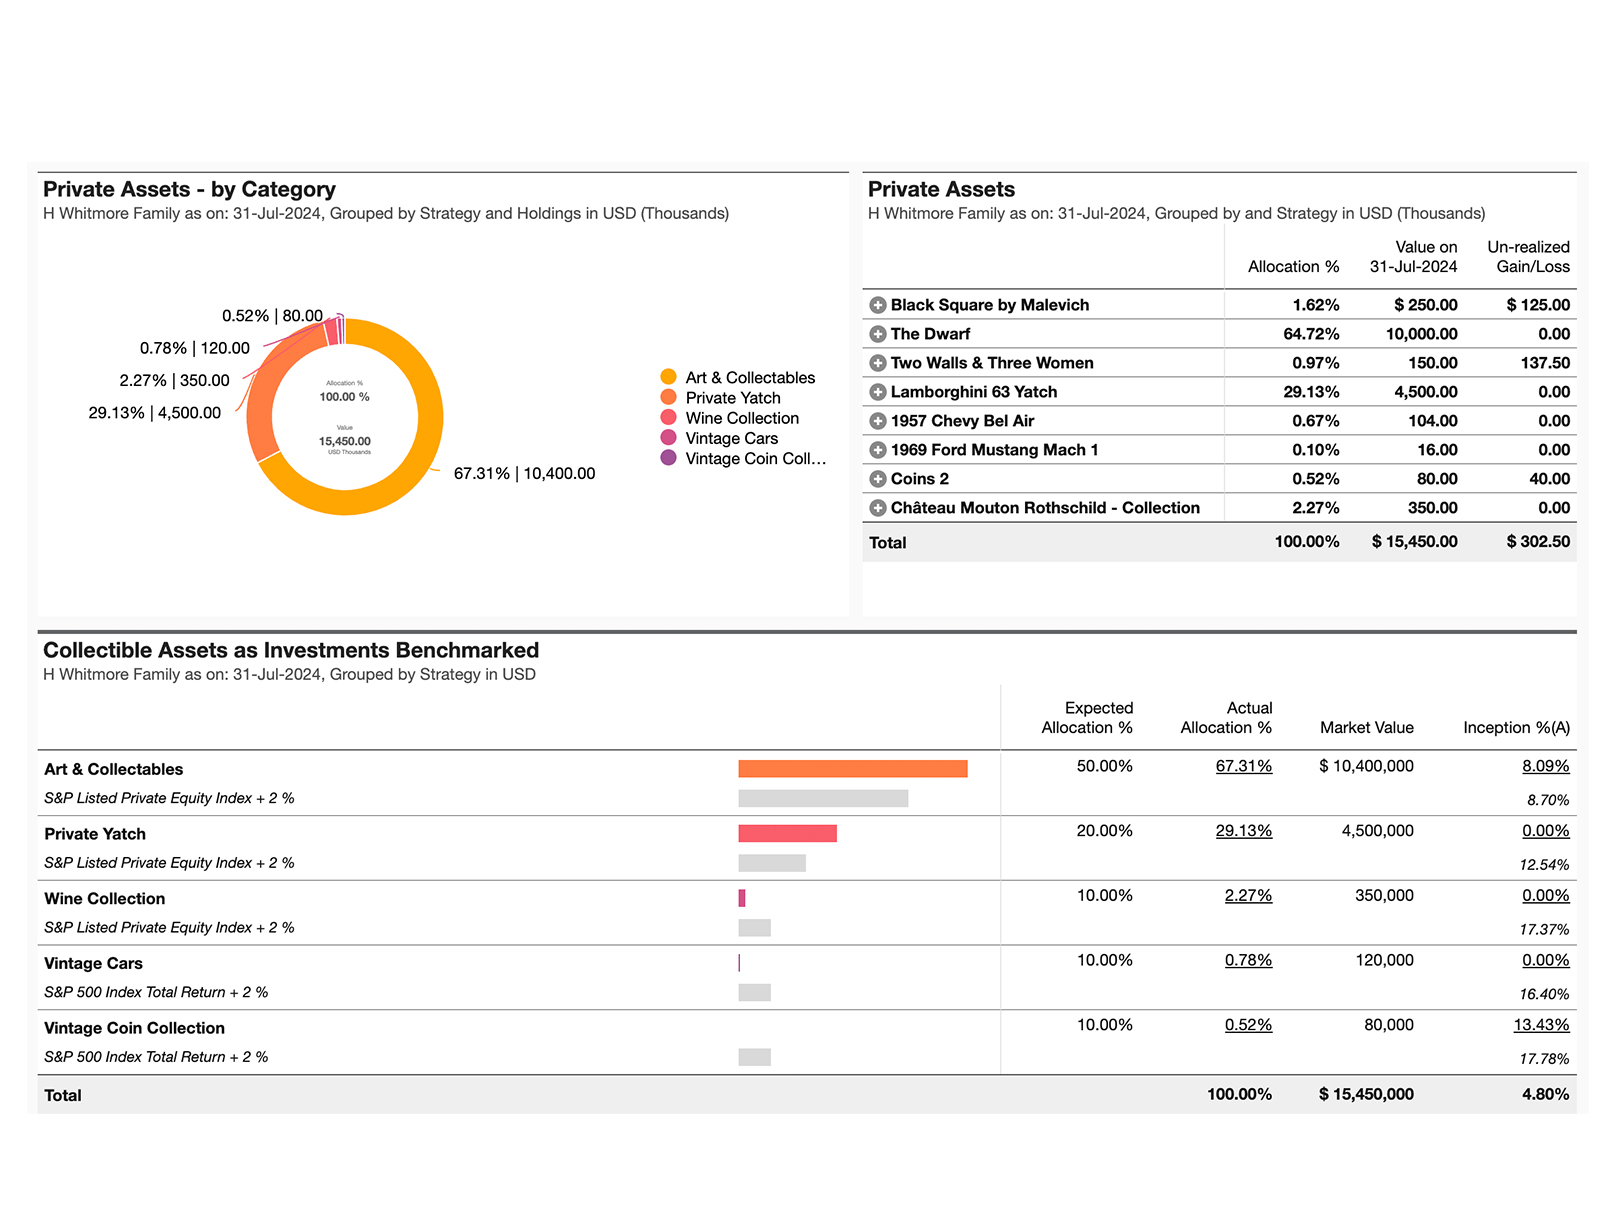
Task: Click the 13.43% Vintage Coin inception link
Action: (x=1541, y=1025)
